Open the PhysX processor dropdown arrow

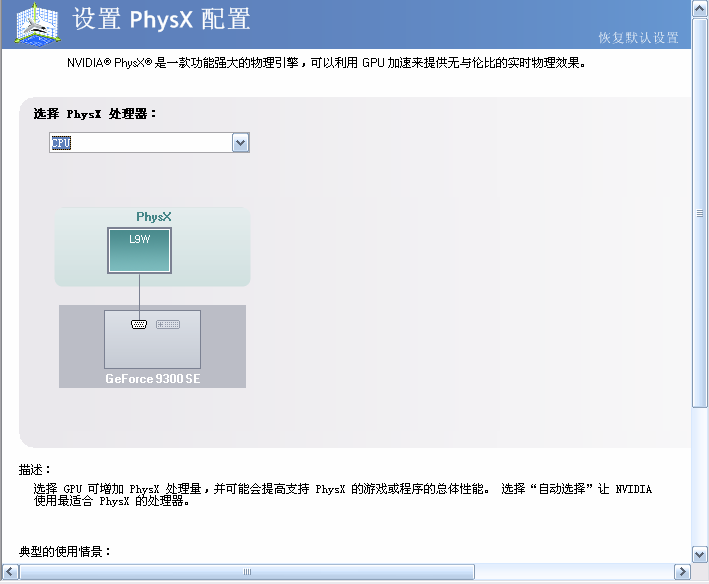pos(241,143)
